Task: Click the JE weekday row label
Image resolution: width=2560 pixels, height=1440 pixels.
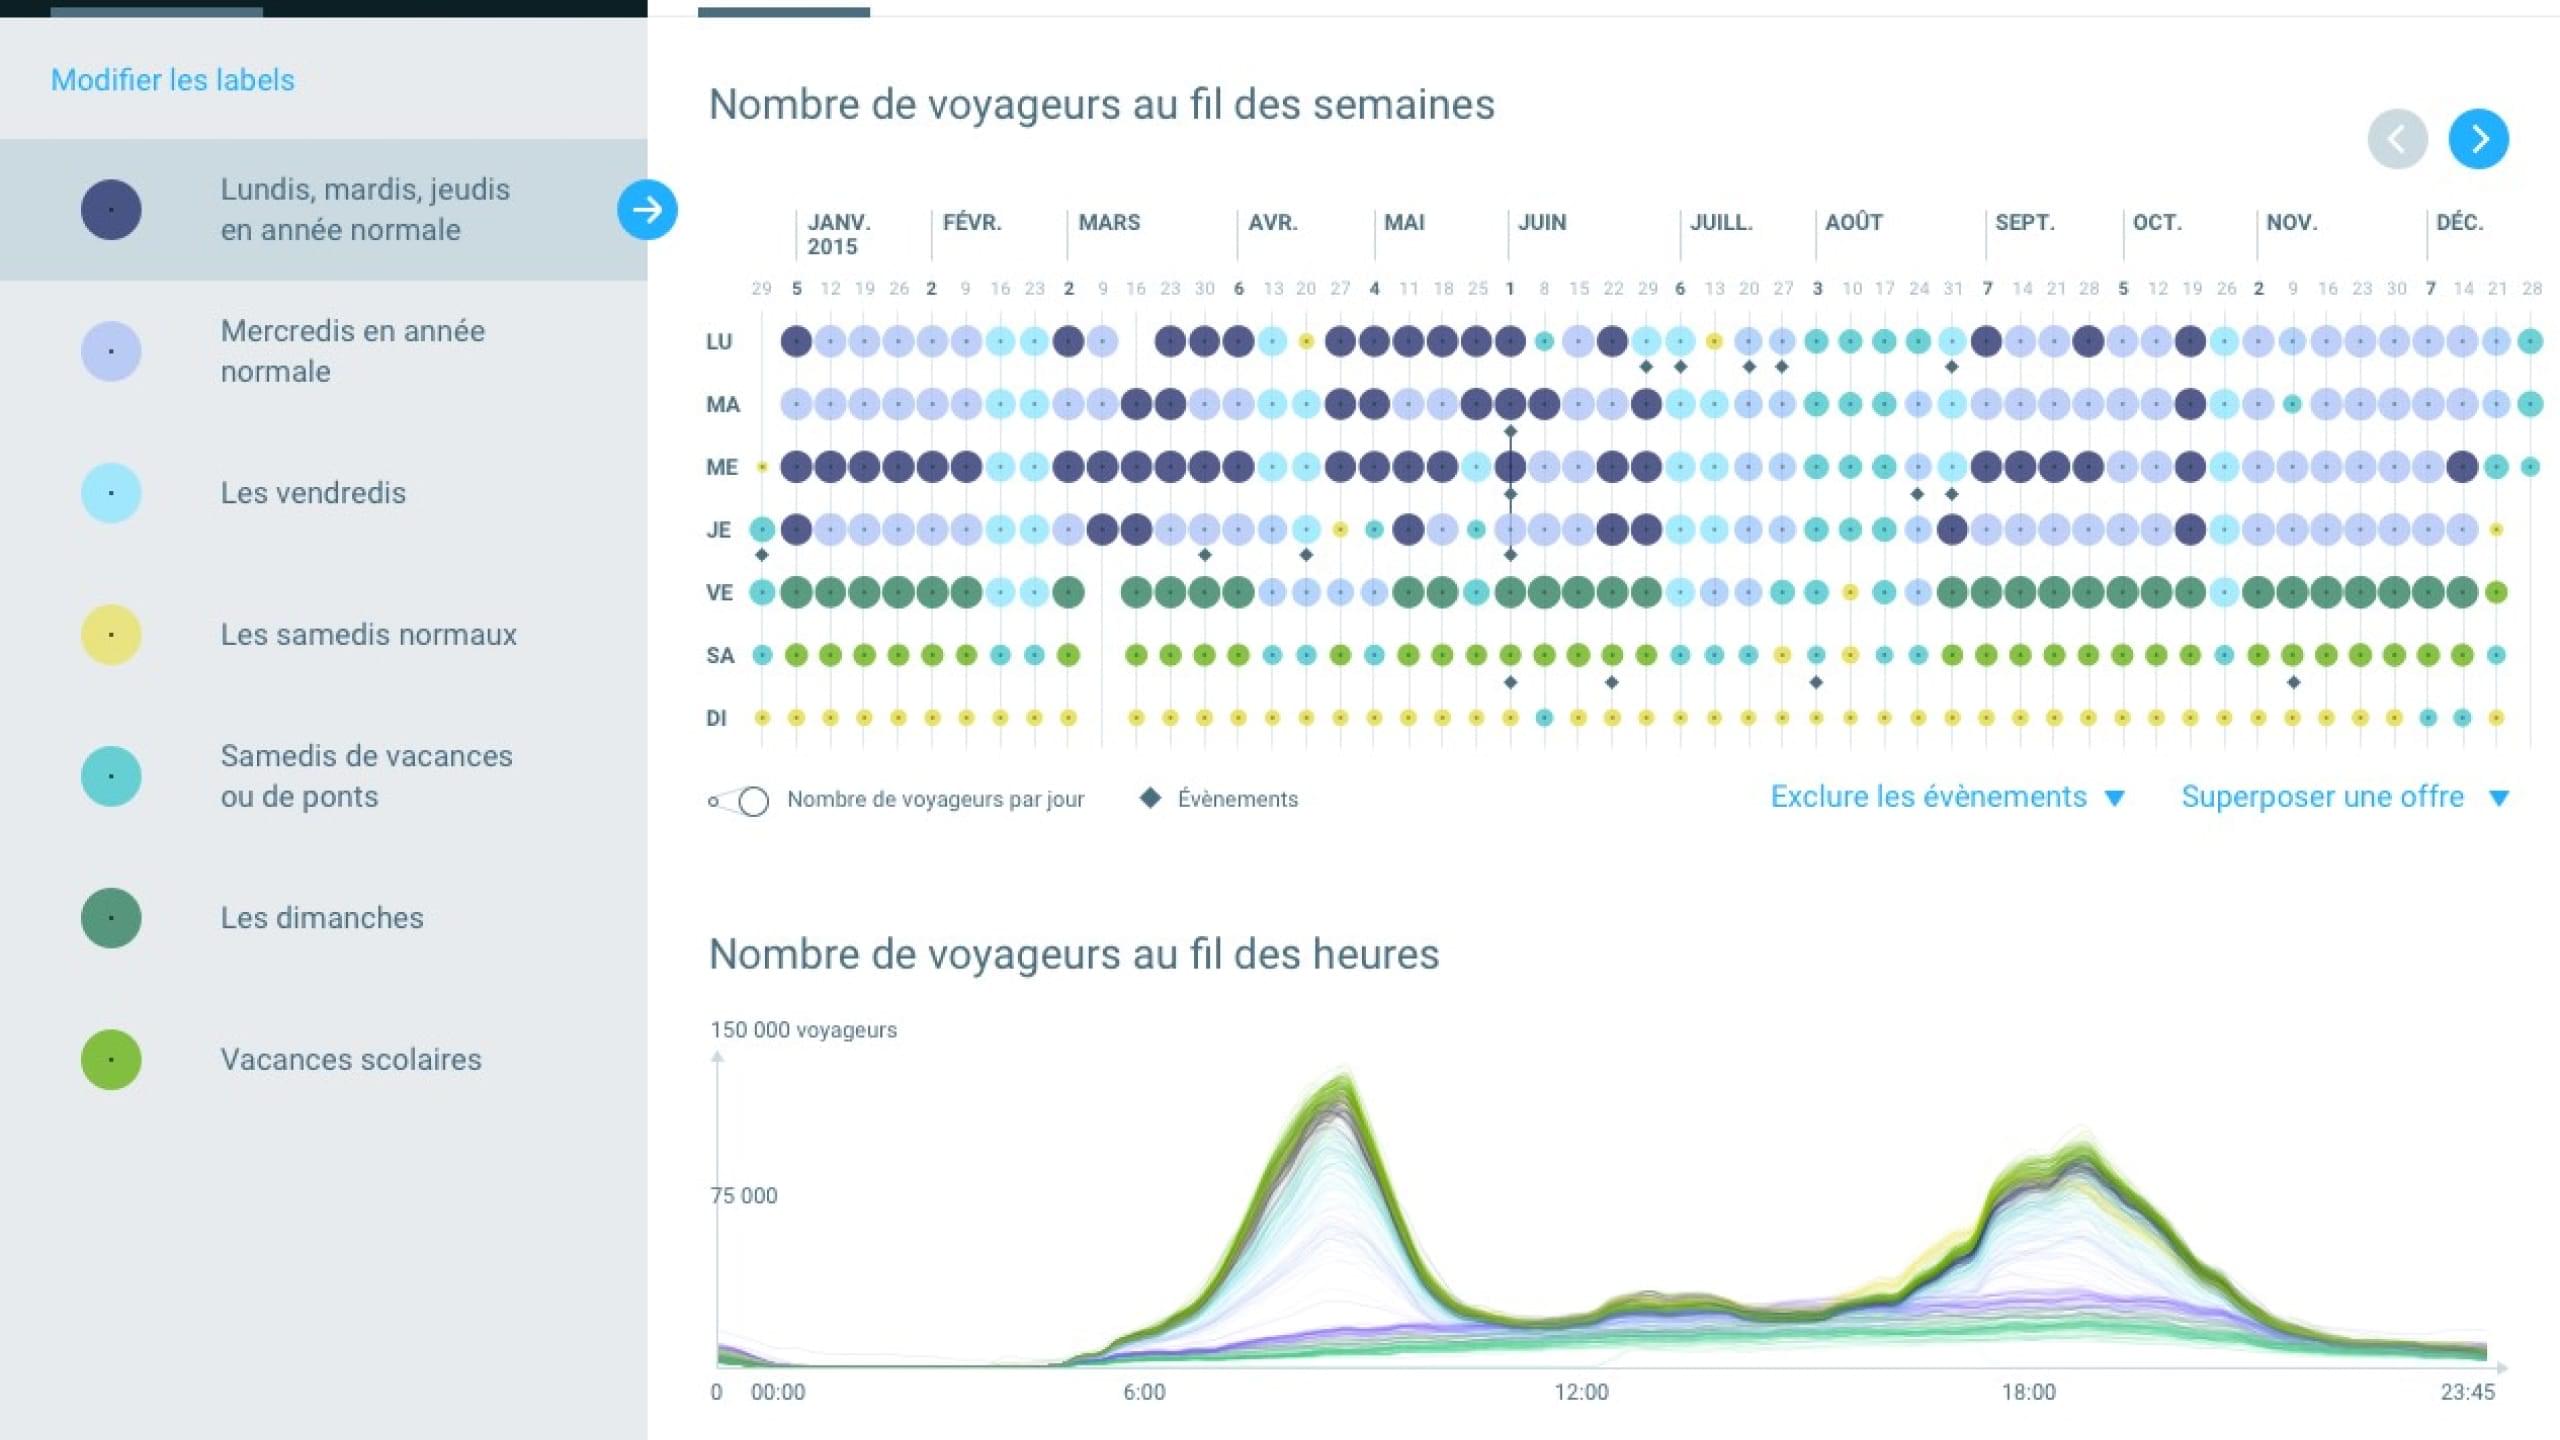Action: [x=718, y=530]
